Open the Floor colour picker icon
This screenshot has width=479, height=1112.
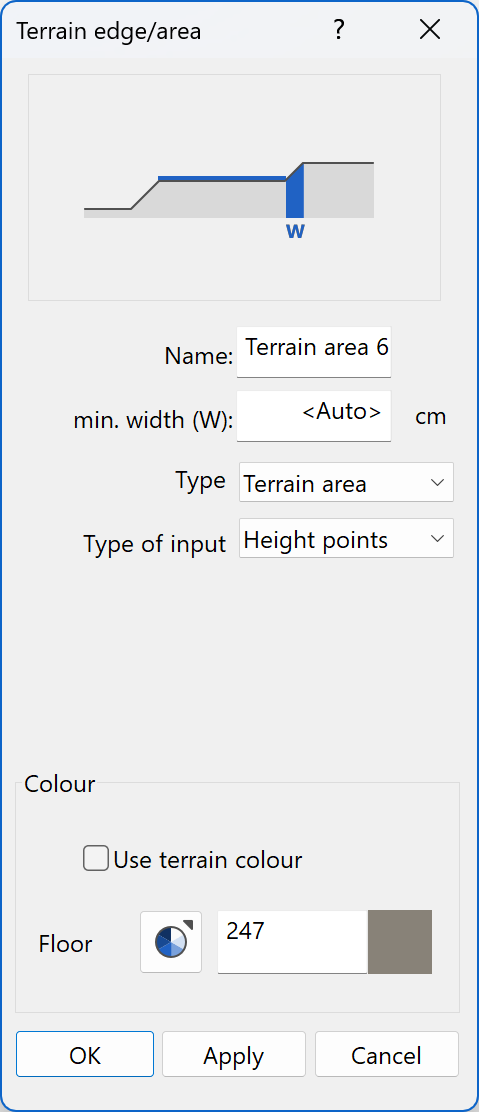point(171,942)
